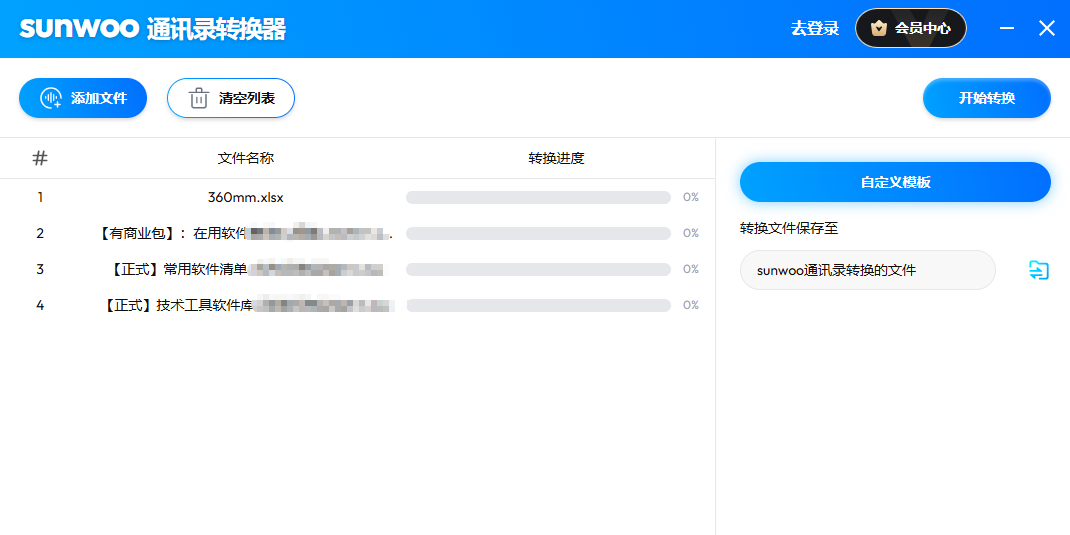Viewport: 1070px width, 535px height.
Task: Select the 360mm.xlsx file row
Action: [x=245, y=197]
